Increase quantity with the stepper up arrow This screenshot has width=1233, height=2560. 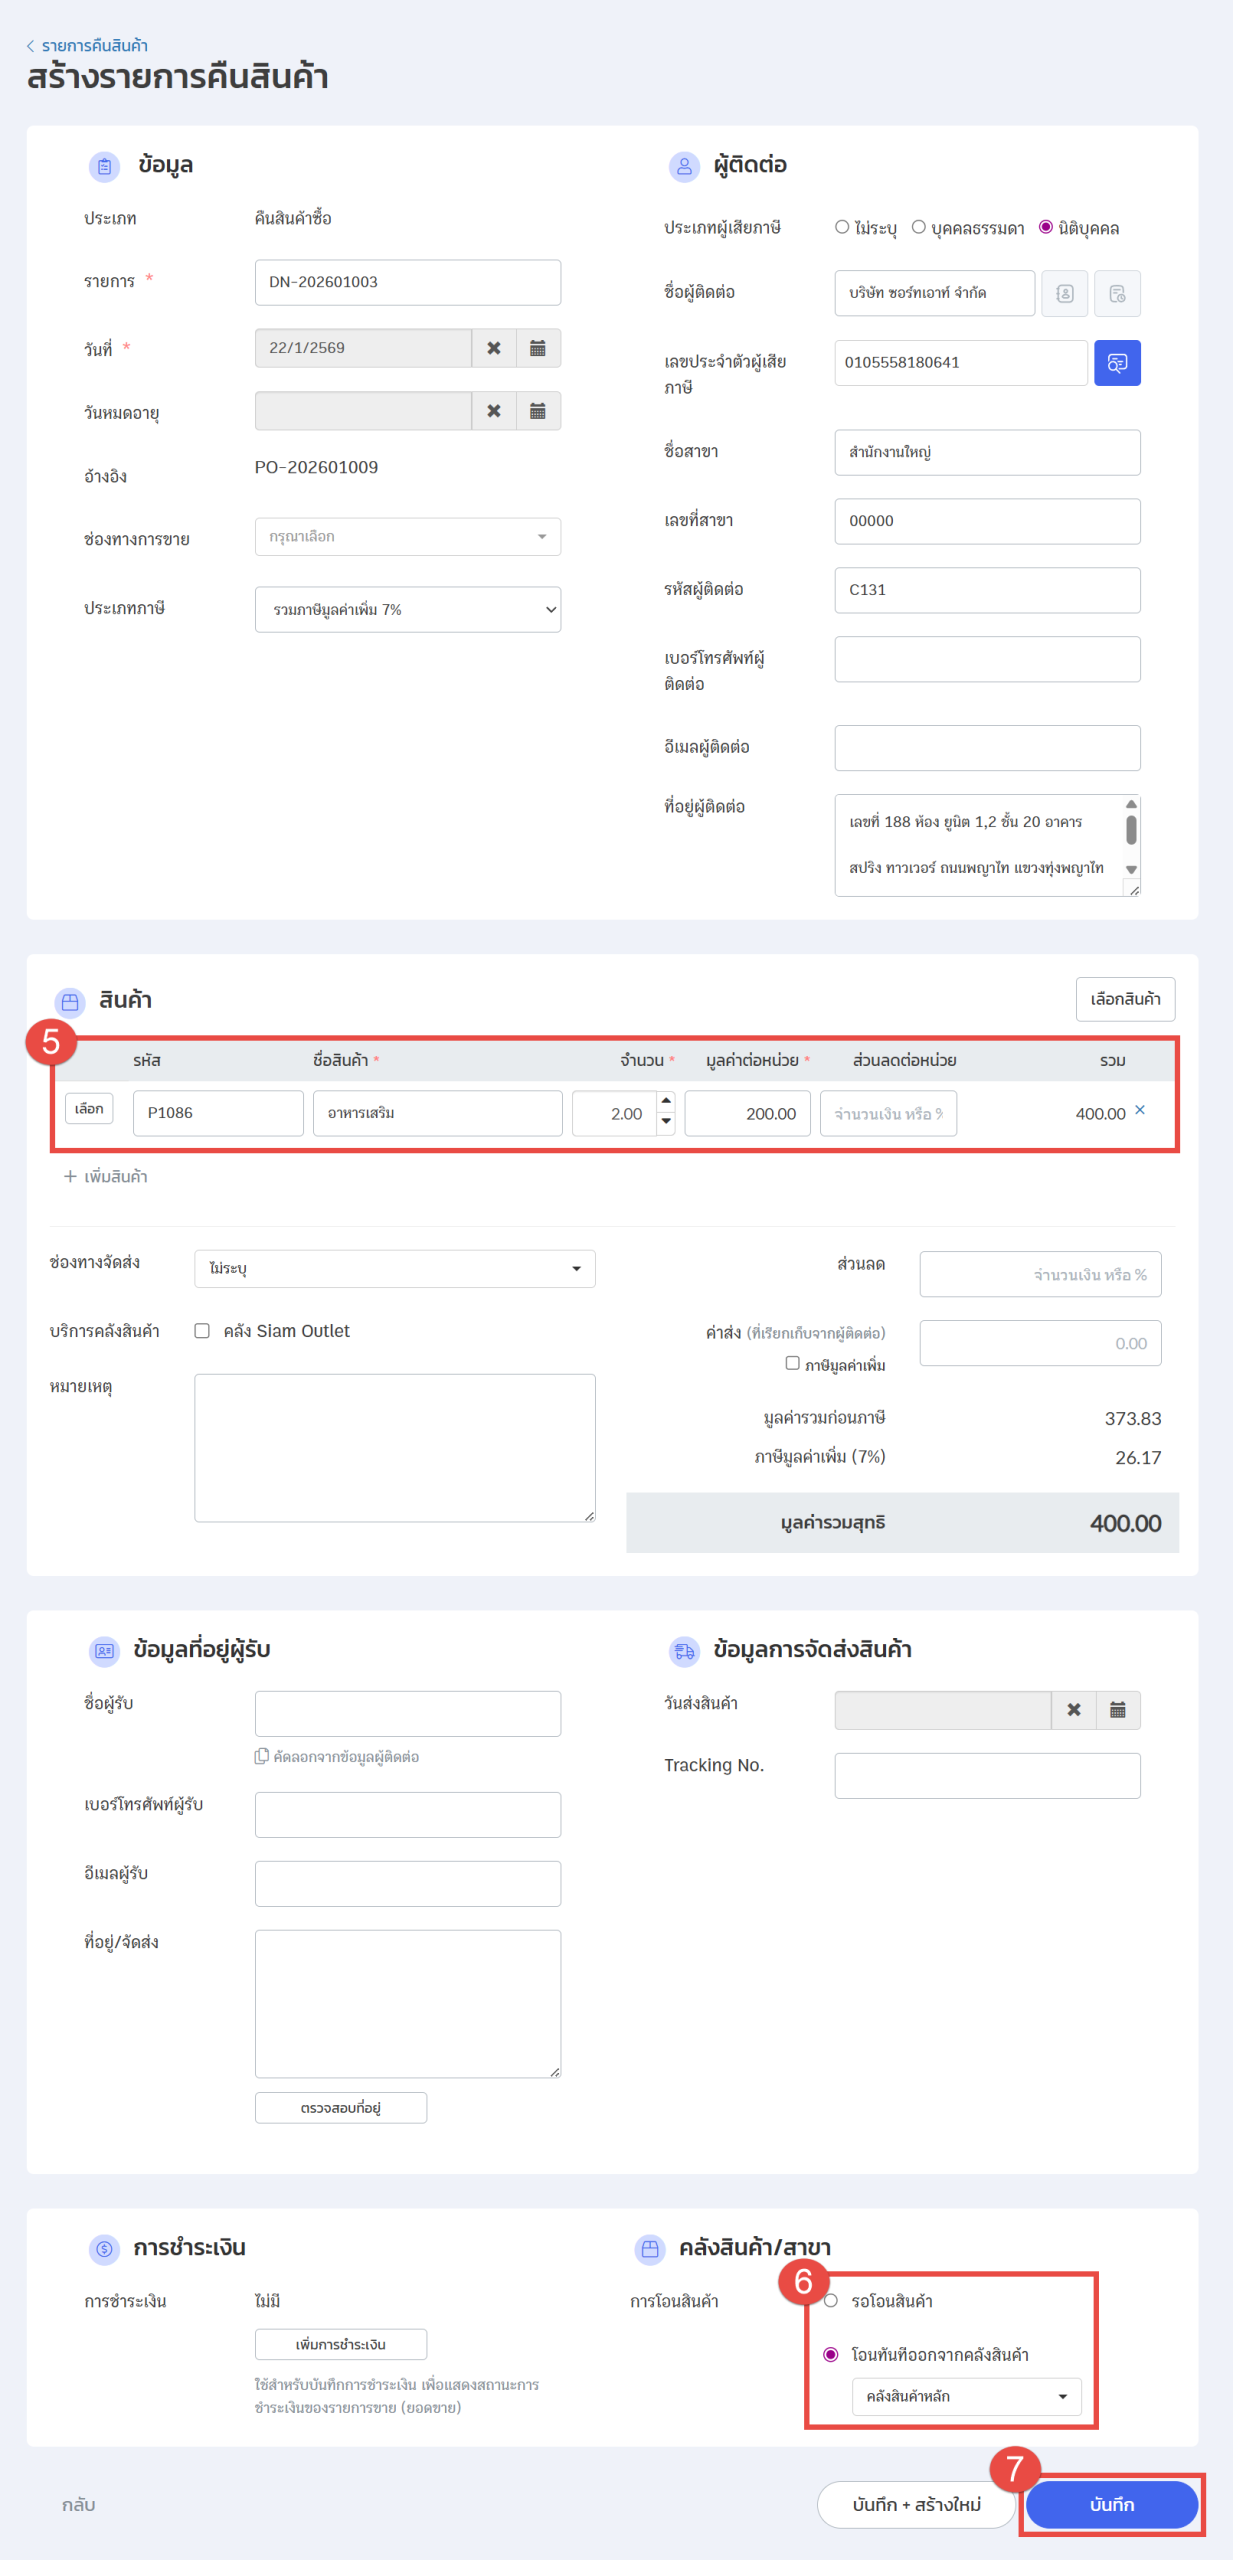pos(666,1101)
